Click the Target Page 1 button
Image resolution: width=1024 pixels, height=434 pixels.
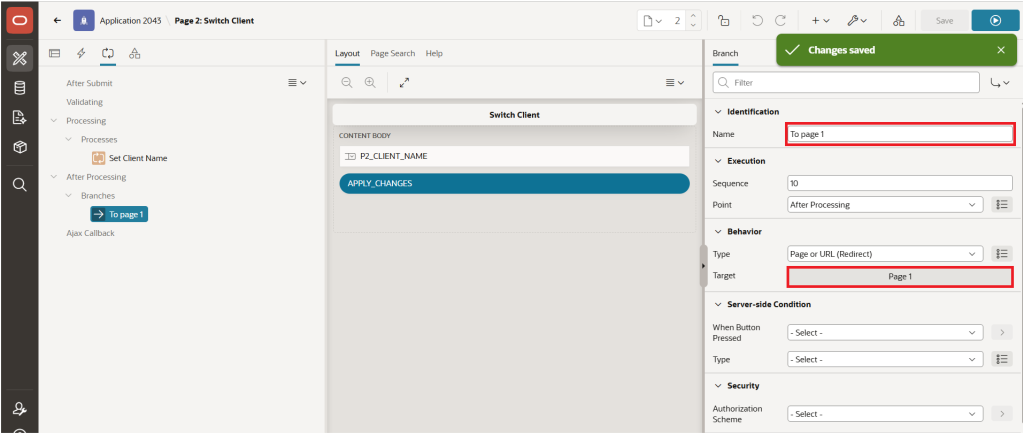coord(900,277)
